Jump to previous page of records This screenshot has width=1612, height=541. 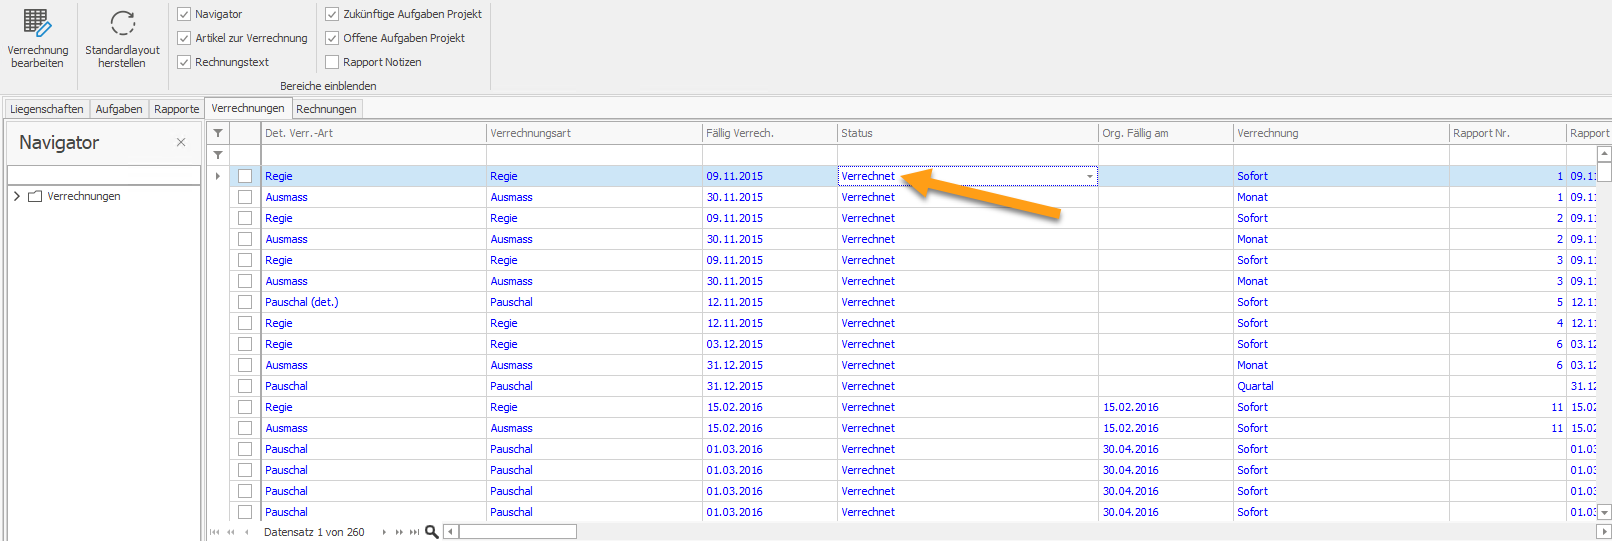(x=231, y=532)
